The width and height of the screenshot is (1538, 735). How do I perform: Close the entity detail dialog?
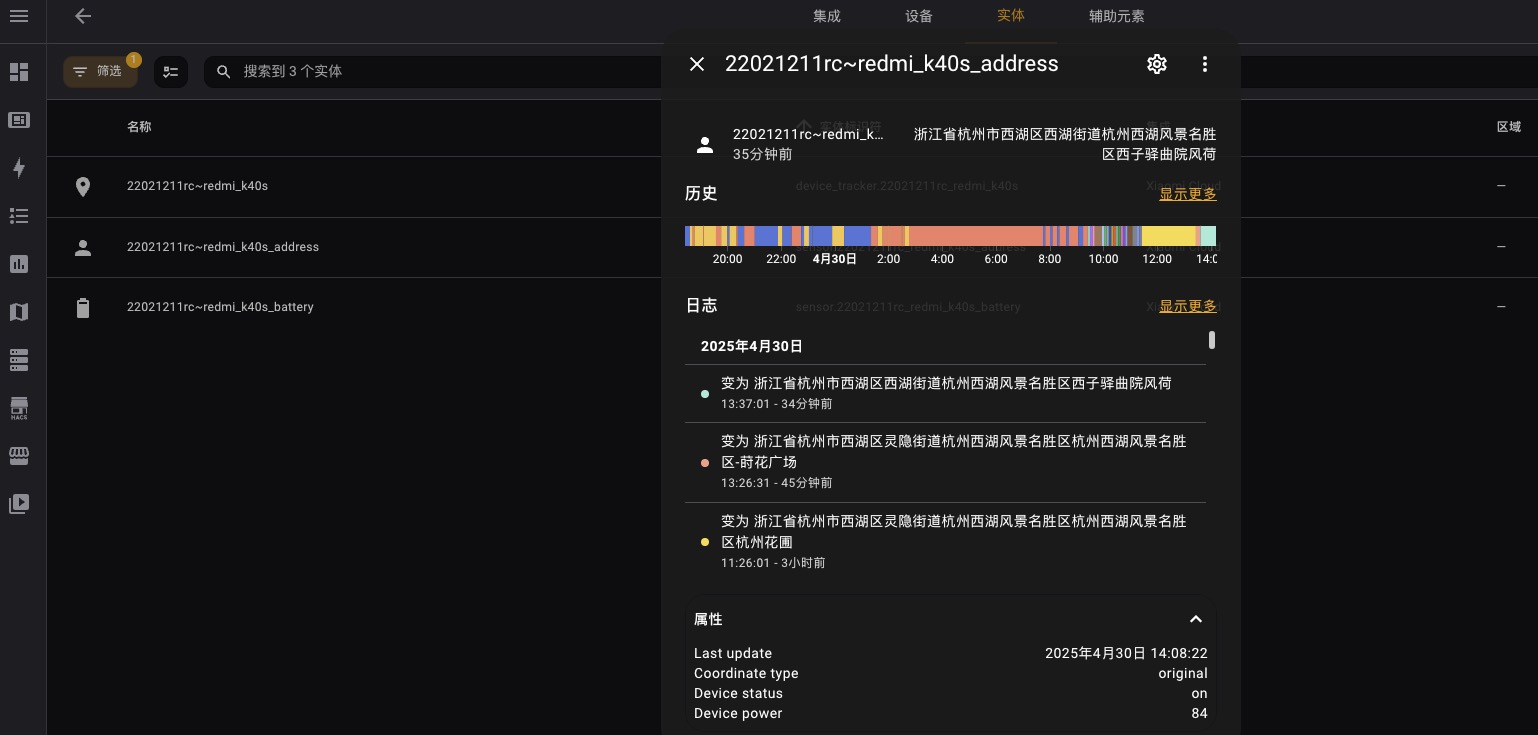pyautogui.click(x=697, y=64)
